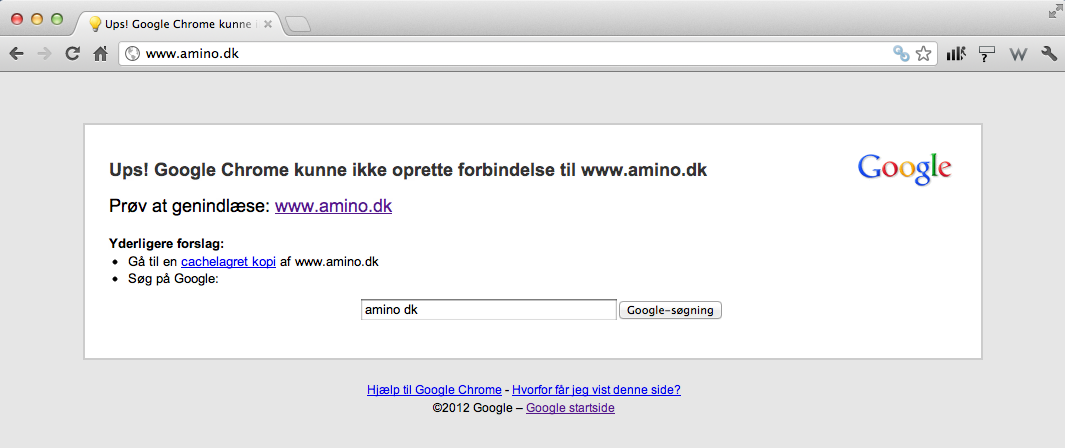Enter fullscreen with the window arrows icon
Image resolution: width=1065 pixels, height=448 pixels.
(1054, 11)
